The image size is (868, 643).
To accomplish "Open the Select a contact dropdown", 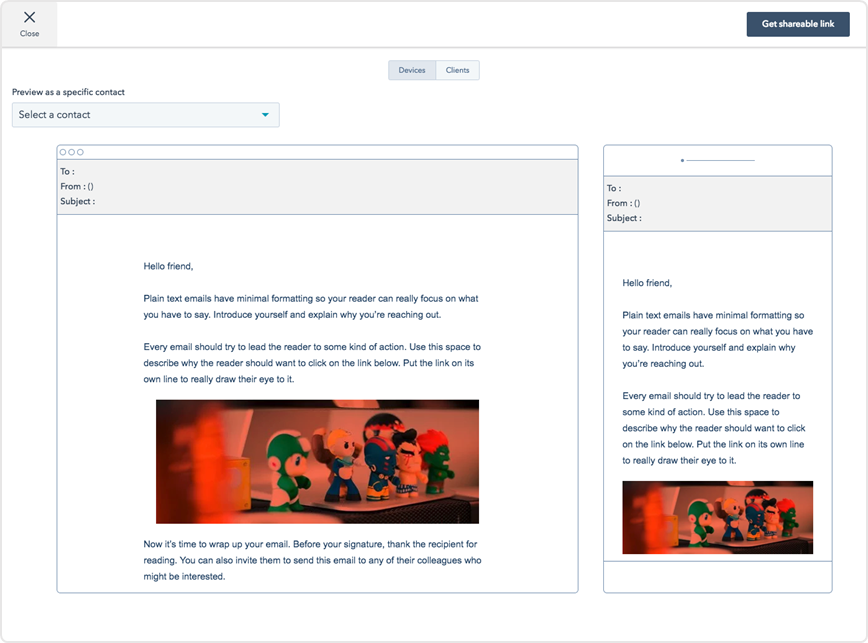I will 146,115.
